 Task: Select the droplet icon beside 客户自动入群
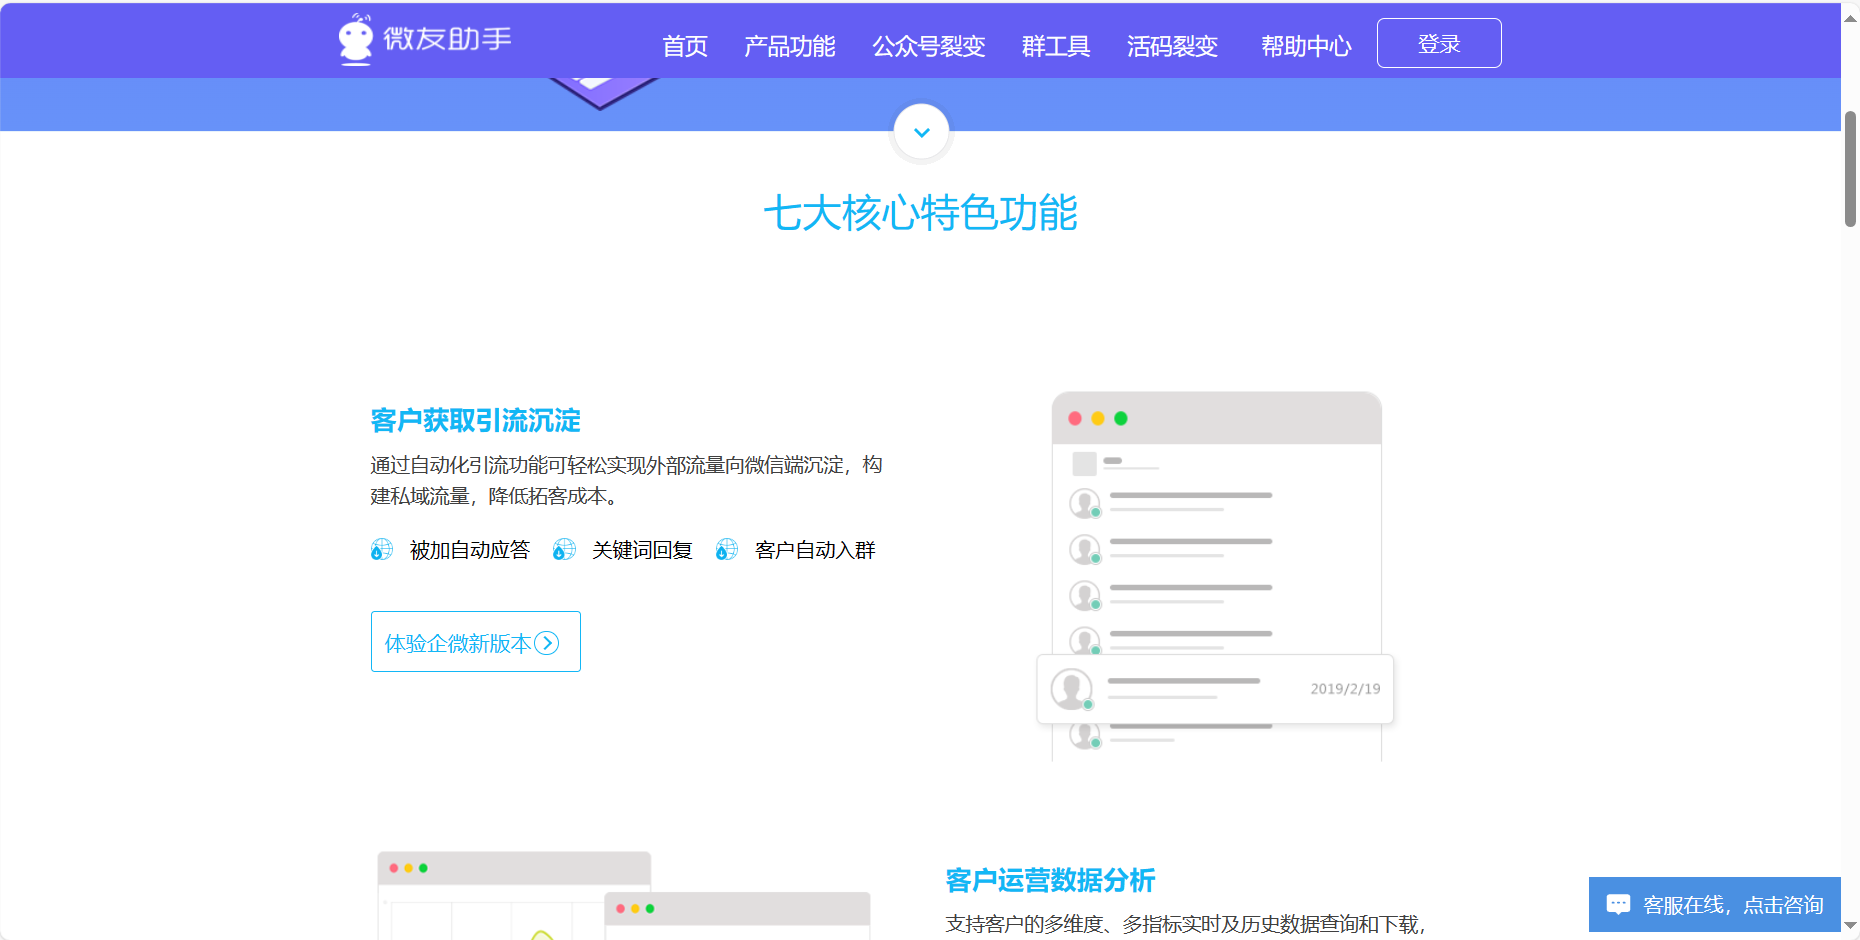(726, 550)
